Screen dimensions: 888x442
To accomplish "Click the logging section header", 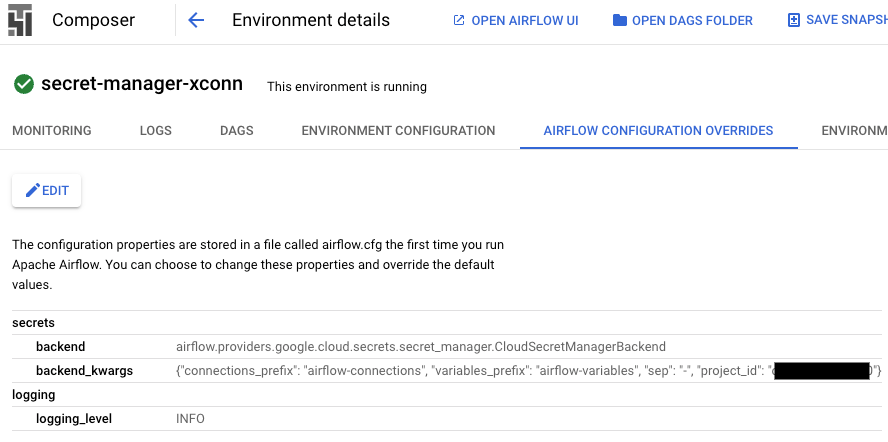I will (34, 394).
